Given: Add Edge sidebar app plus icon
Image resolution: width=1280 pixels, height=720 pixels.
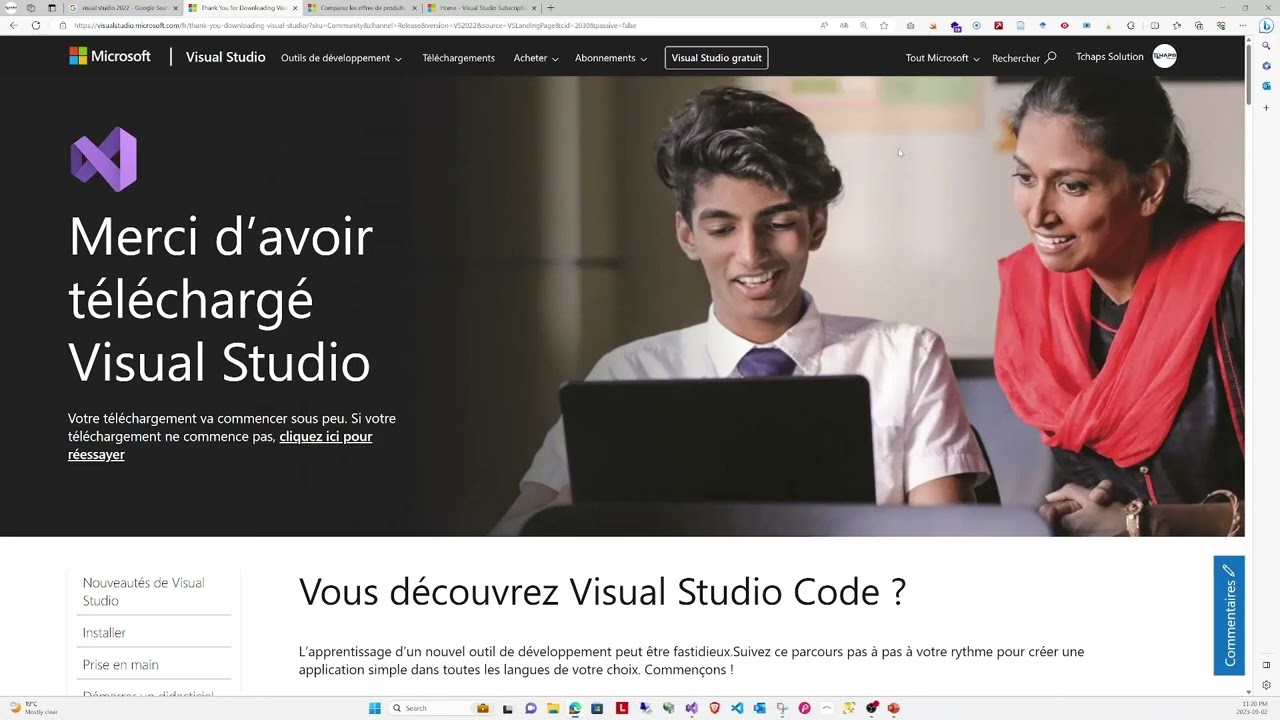Looking at the screenshot, I should tap(1266, 107).
